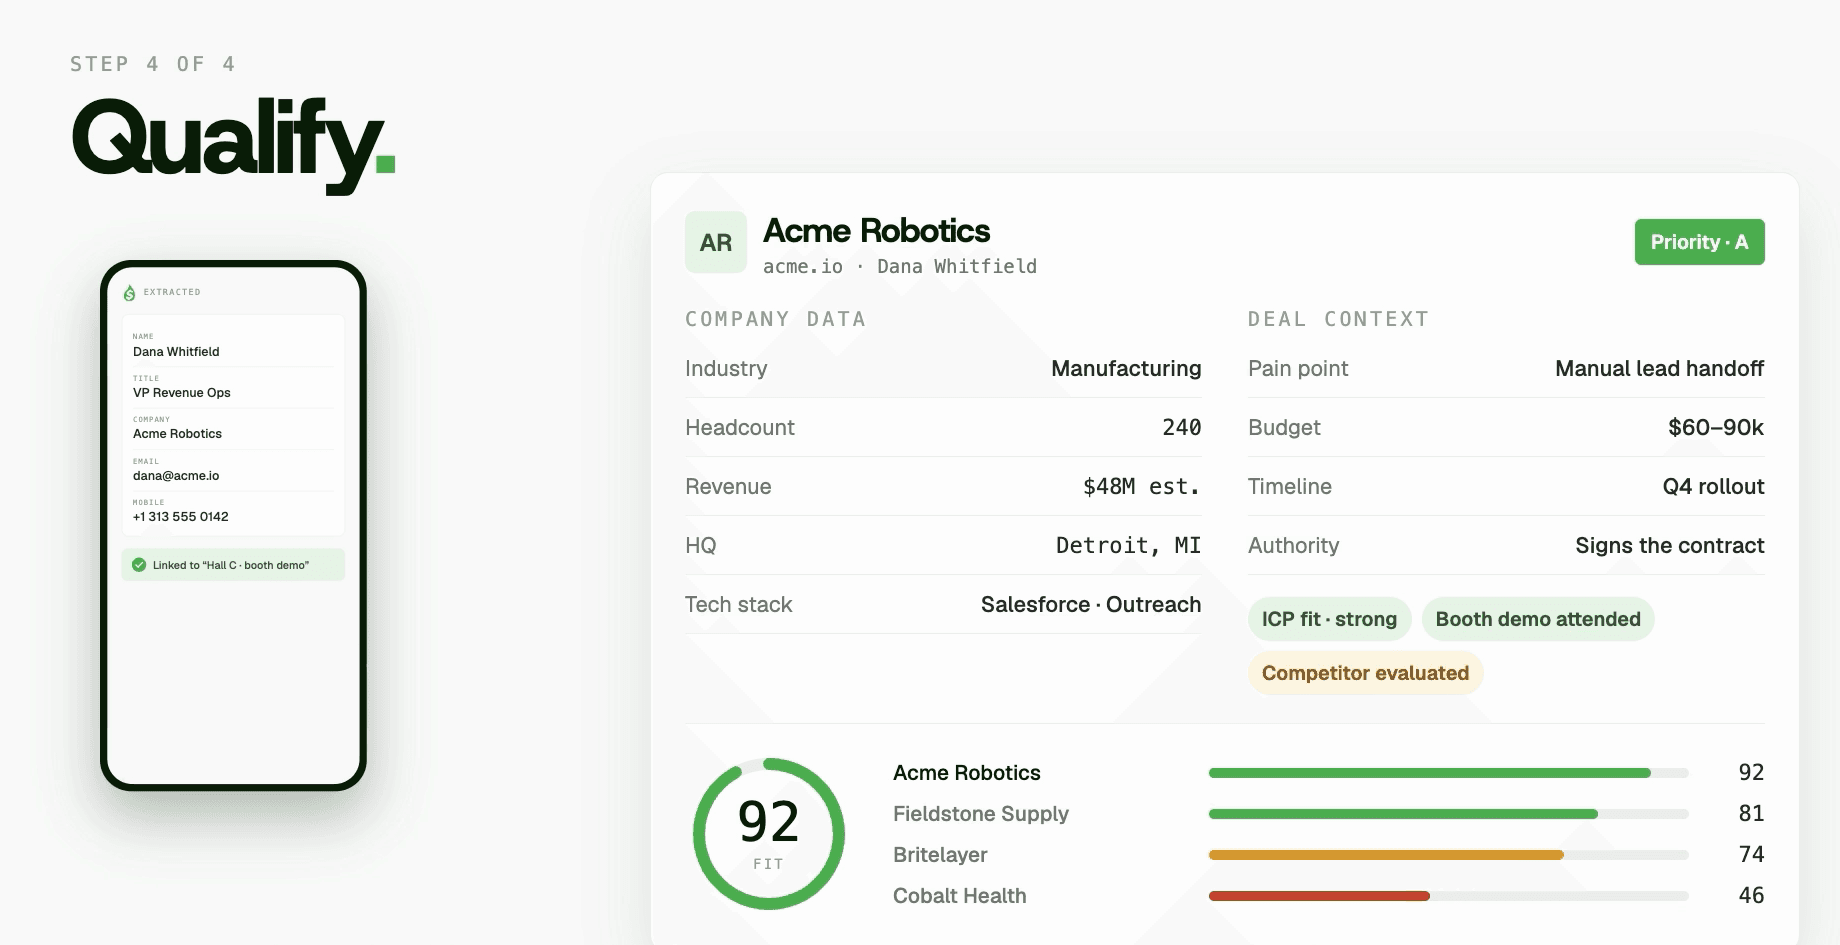The image size is (1840, 945).
Task: Select the Competitor evaluated tag
Action: [1365, 673]
